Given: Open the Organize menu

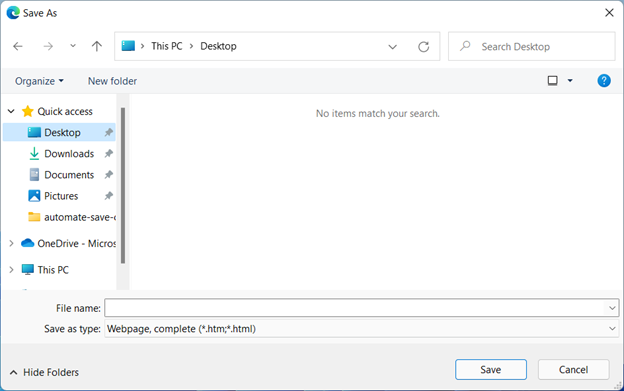Looking at the screenshot, I should click(x=39, y=81).
